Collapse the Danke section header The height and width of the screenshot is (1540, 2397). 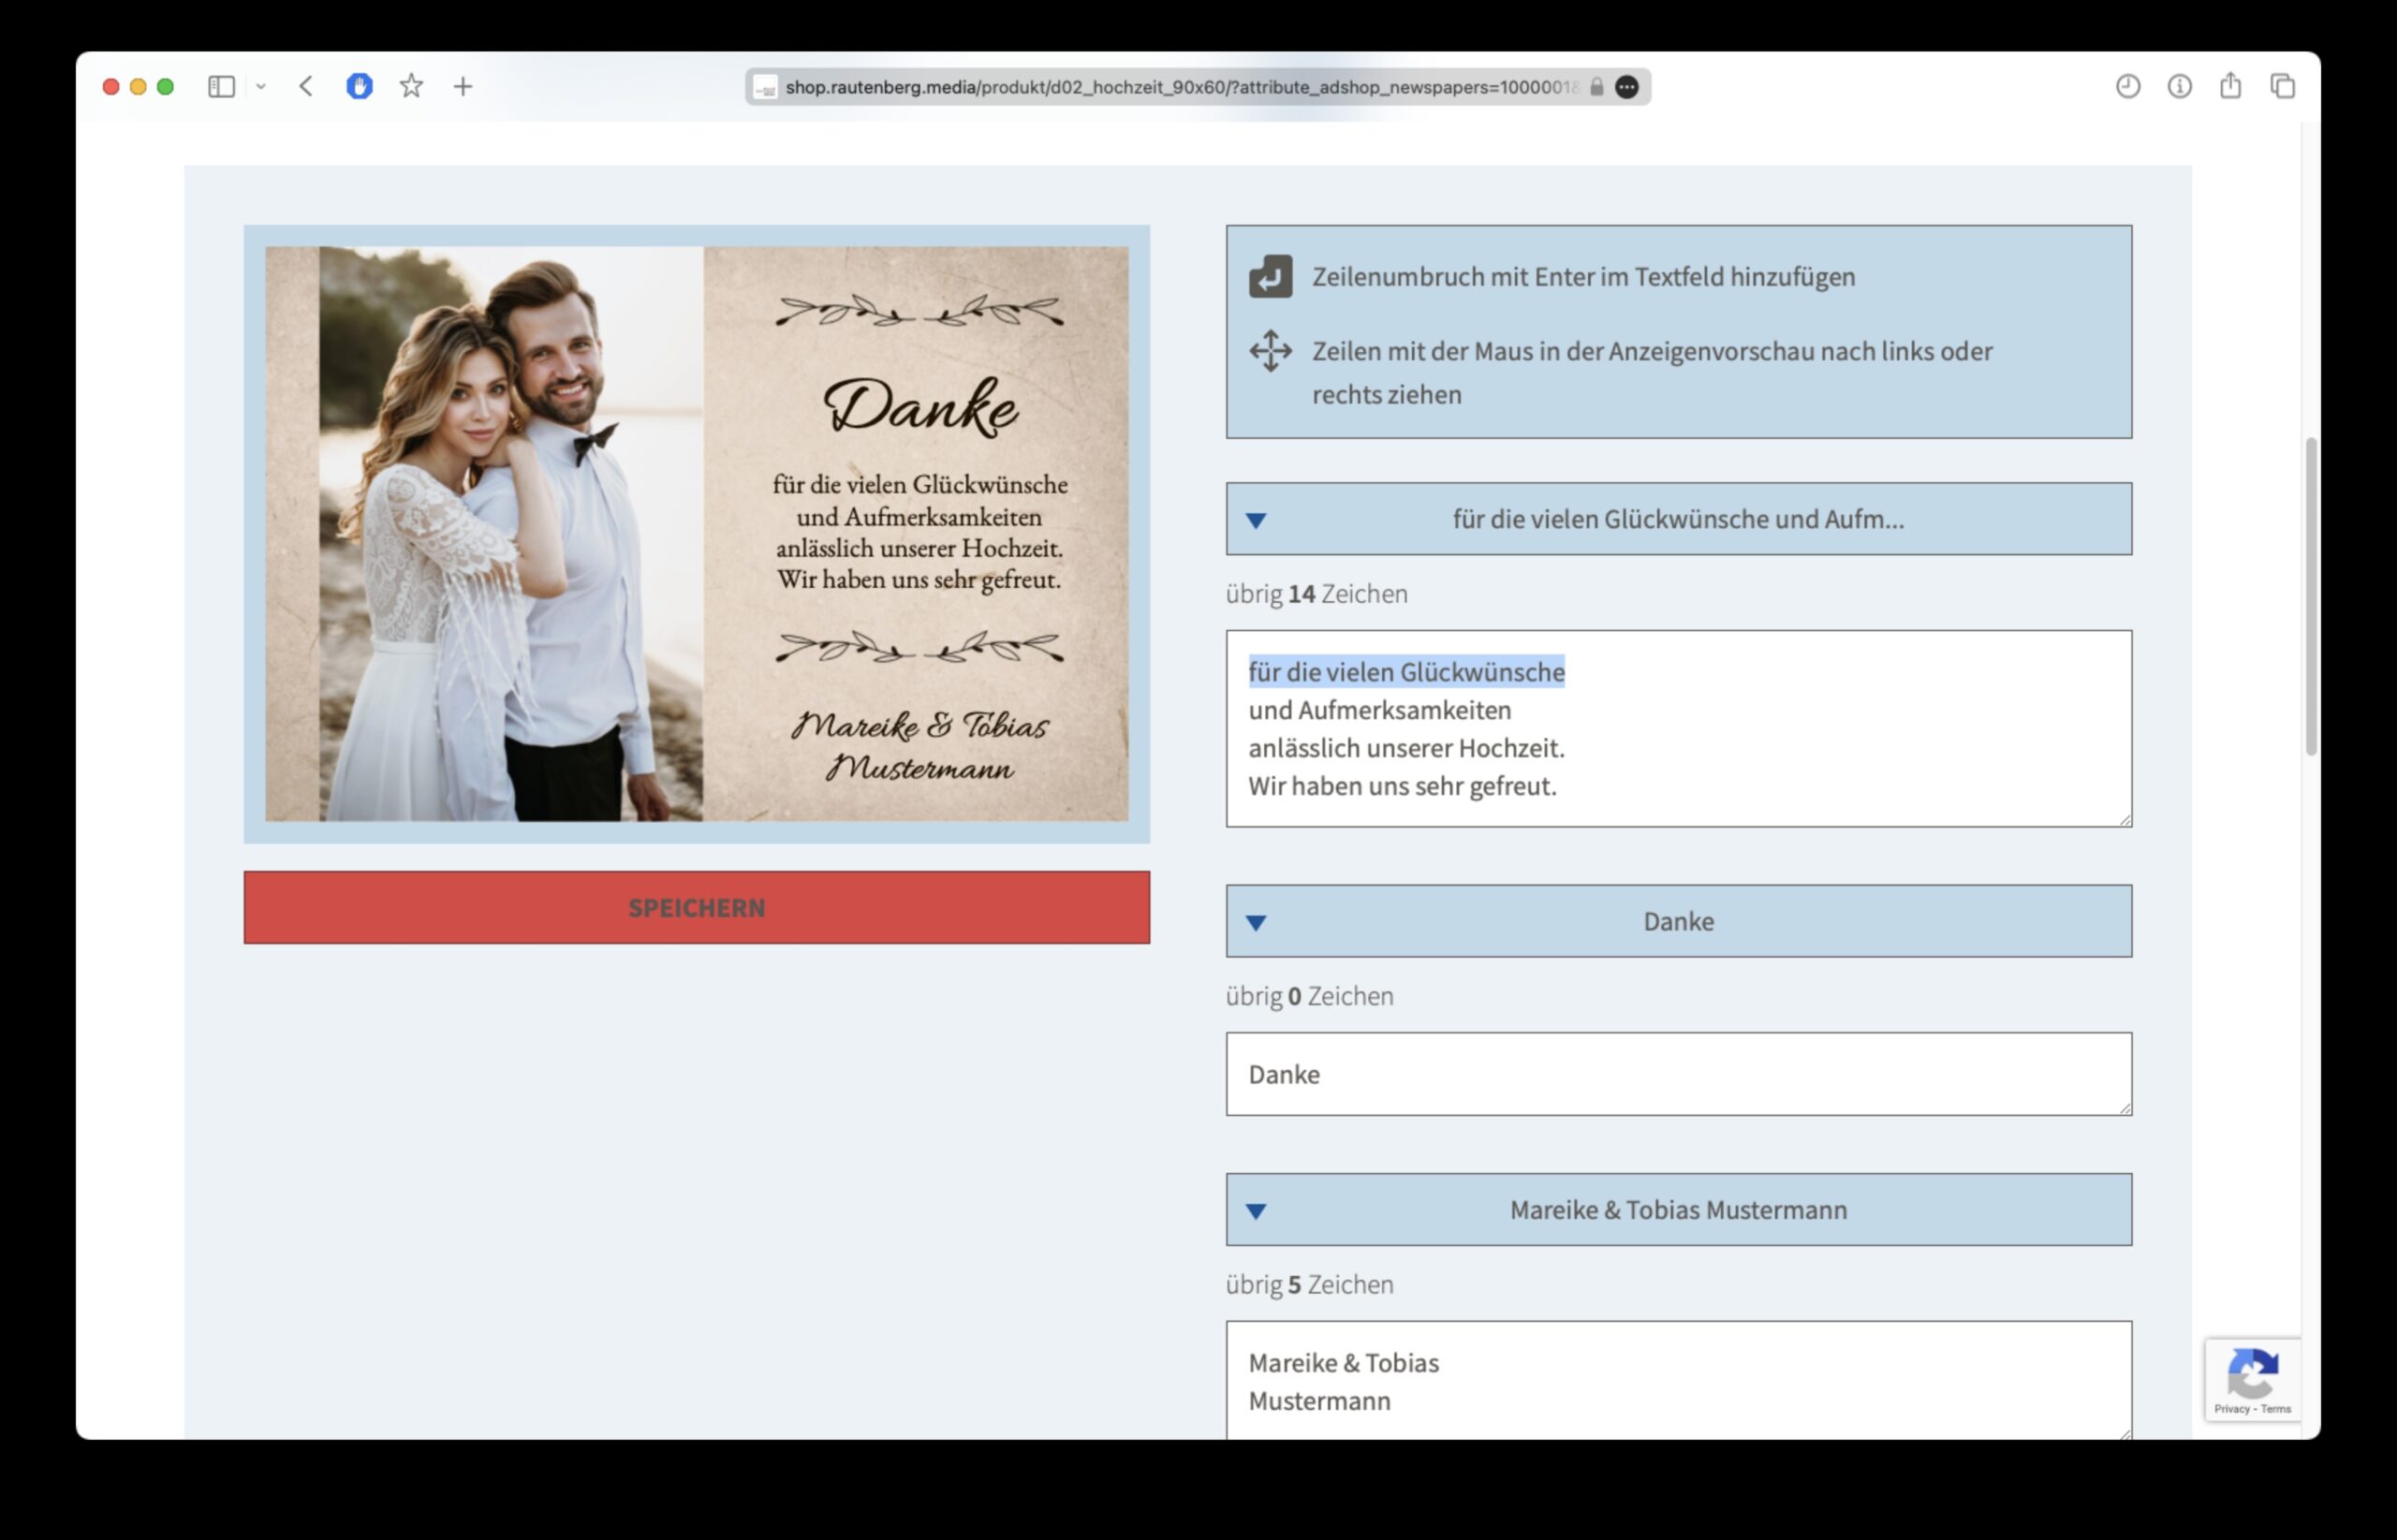[x=1679, y=921]
